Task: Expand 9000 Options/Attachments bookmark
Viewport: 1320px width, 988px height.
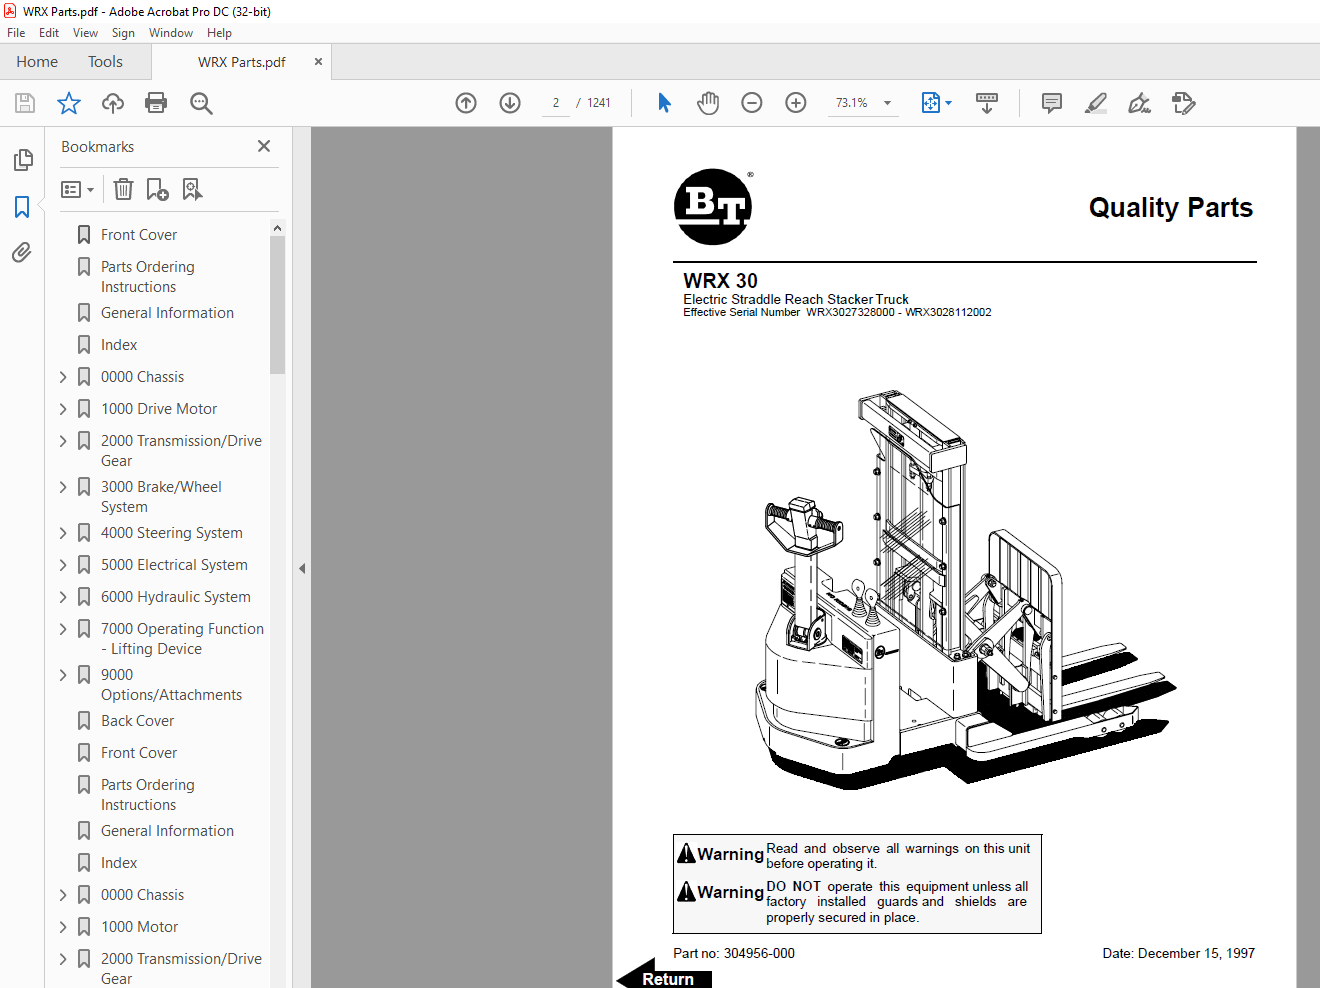Action: point(63,675)
